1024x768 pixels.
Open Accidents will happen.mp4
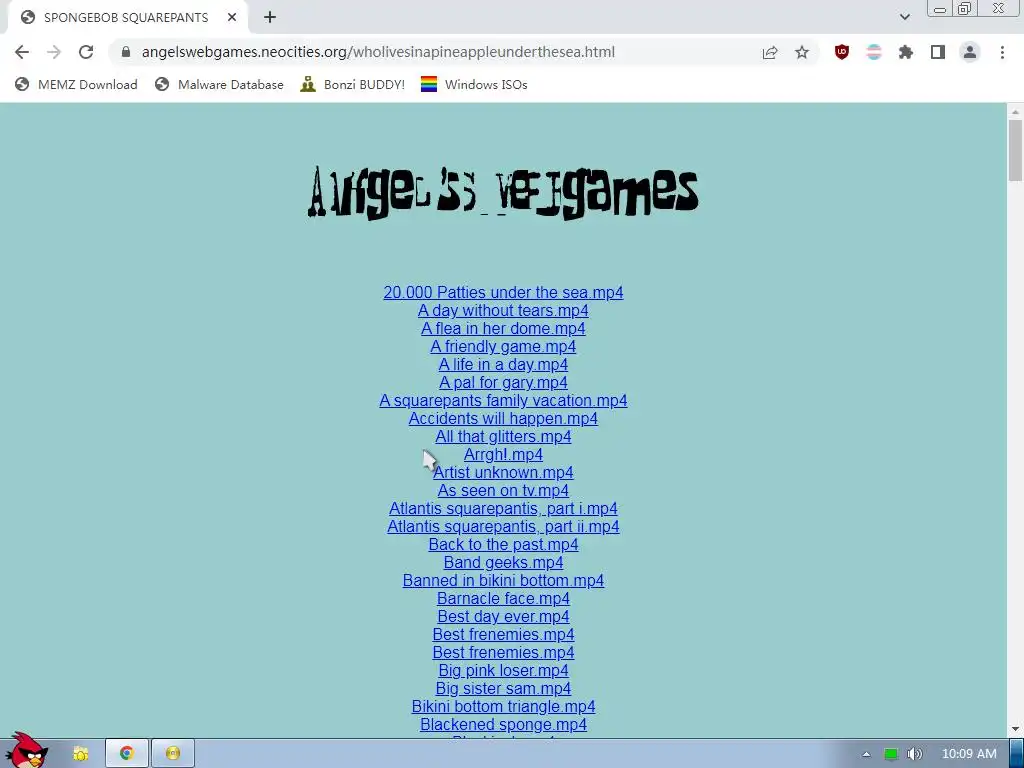[x=503, y=419]
